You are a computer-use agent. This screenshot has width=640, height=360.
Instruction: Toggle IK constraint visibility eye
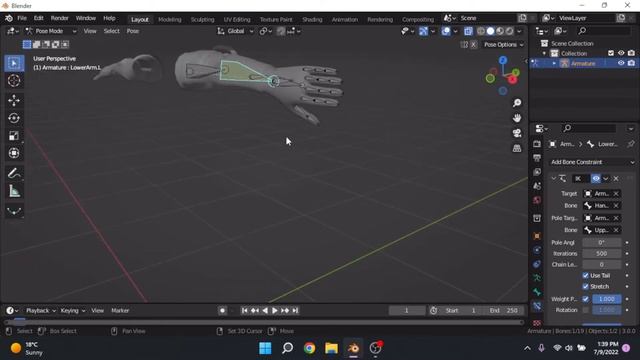[596, 179]
